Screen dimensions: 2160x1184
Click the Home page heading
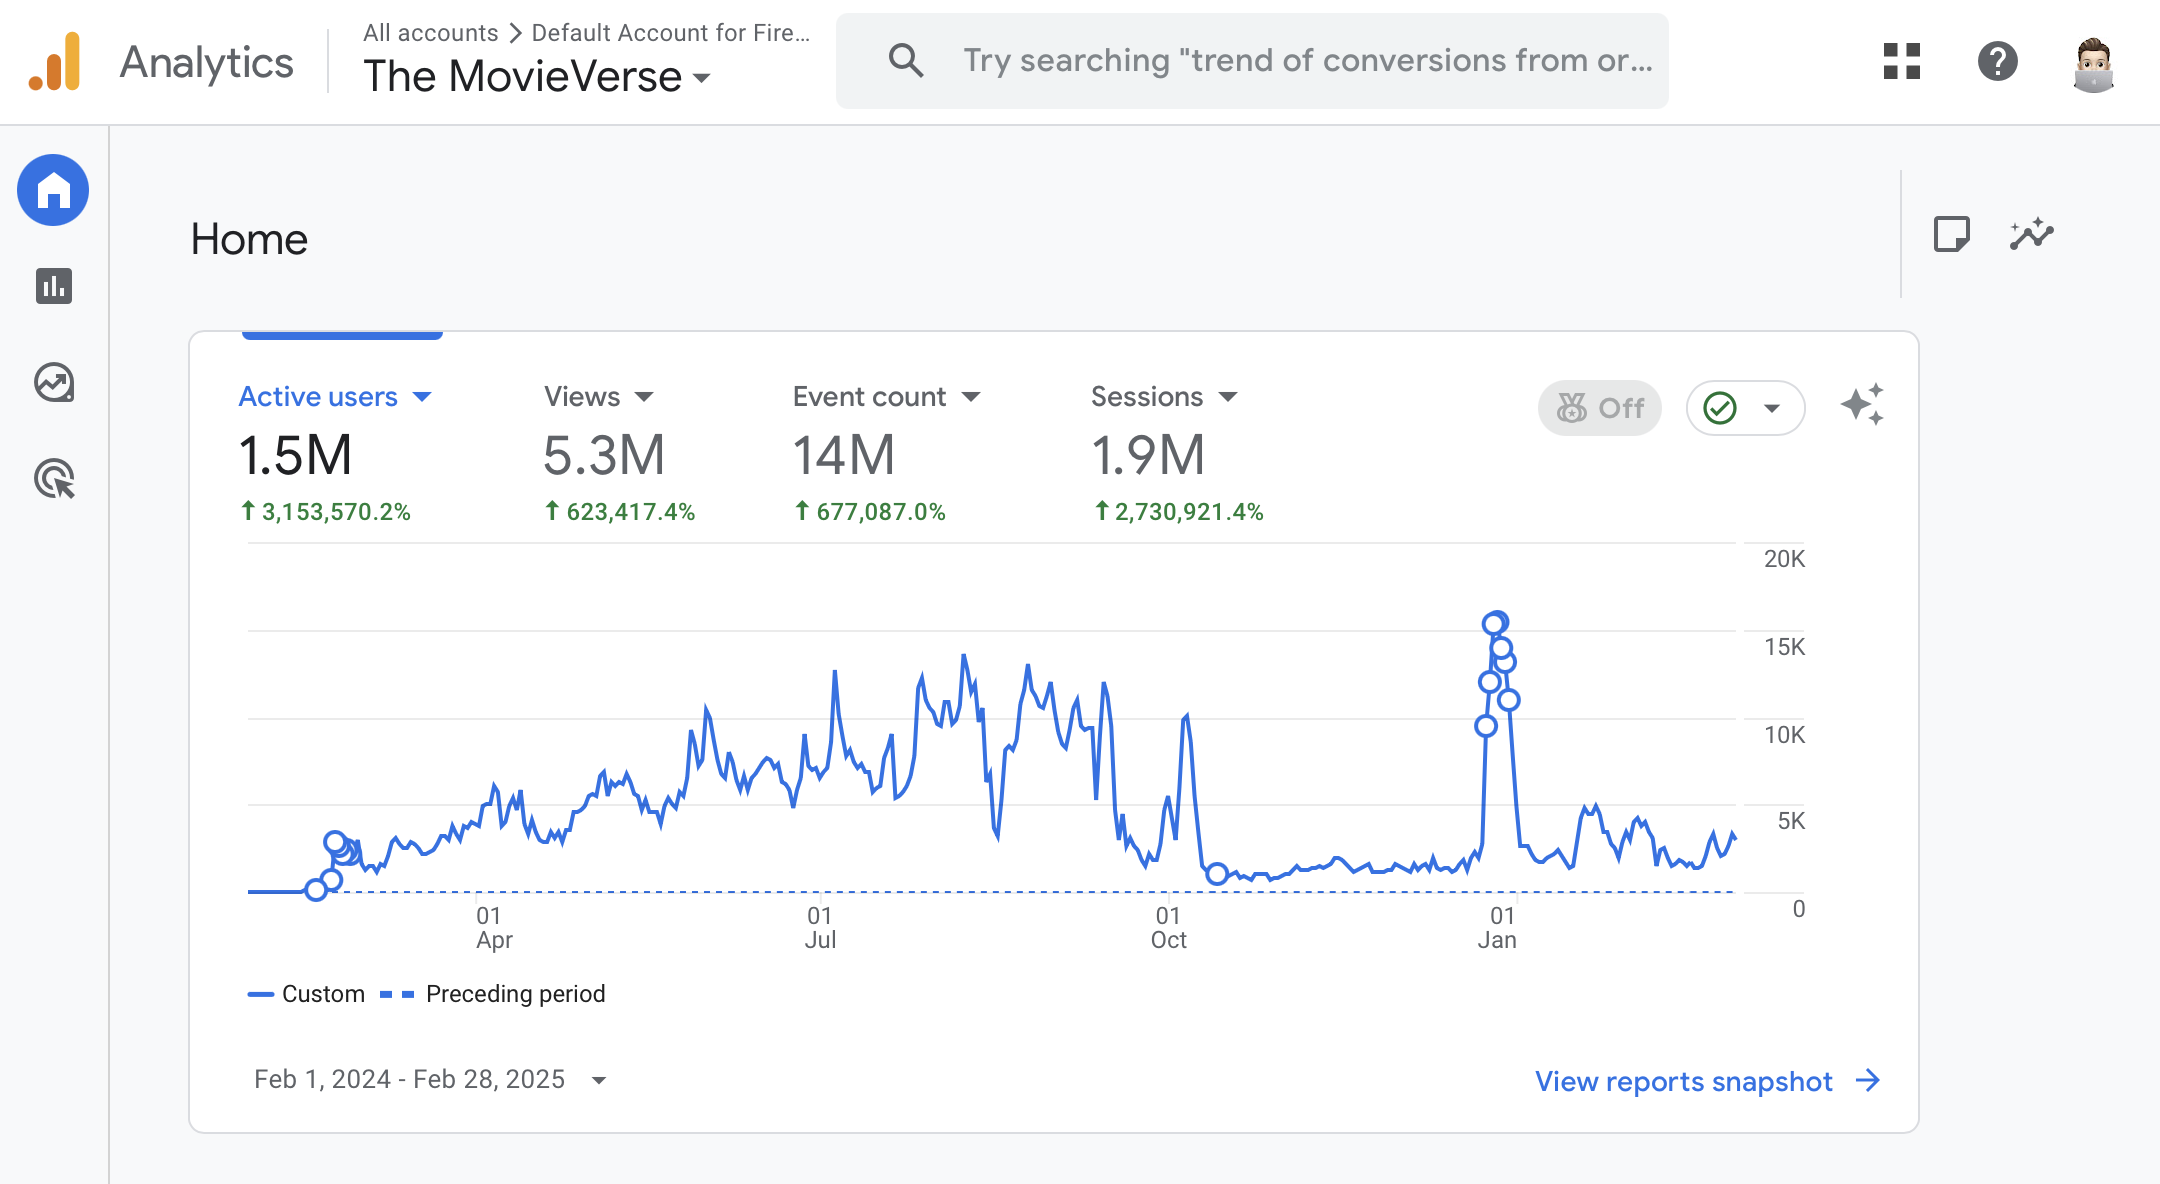pyautogui.click(x=249, y=239)
